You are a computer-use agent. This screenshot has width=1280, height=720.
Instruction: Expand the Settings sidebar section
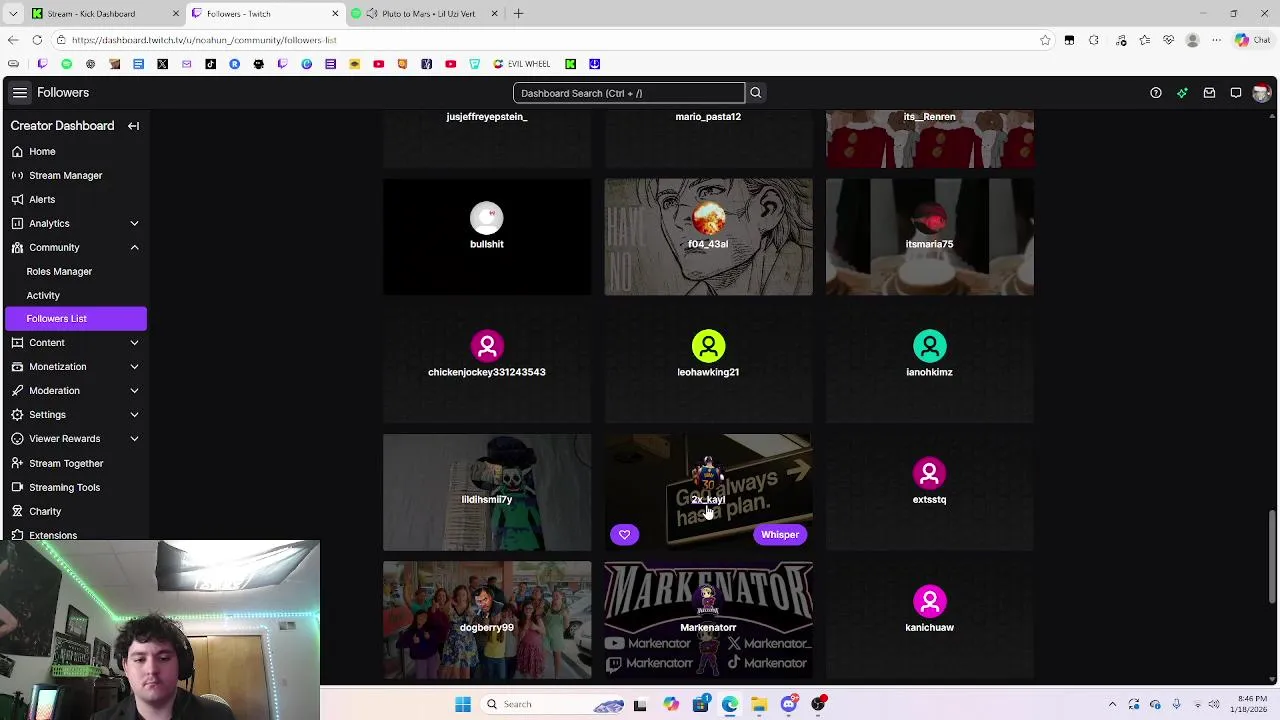coord(134,414)
